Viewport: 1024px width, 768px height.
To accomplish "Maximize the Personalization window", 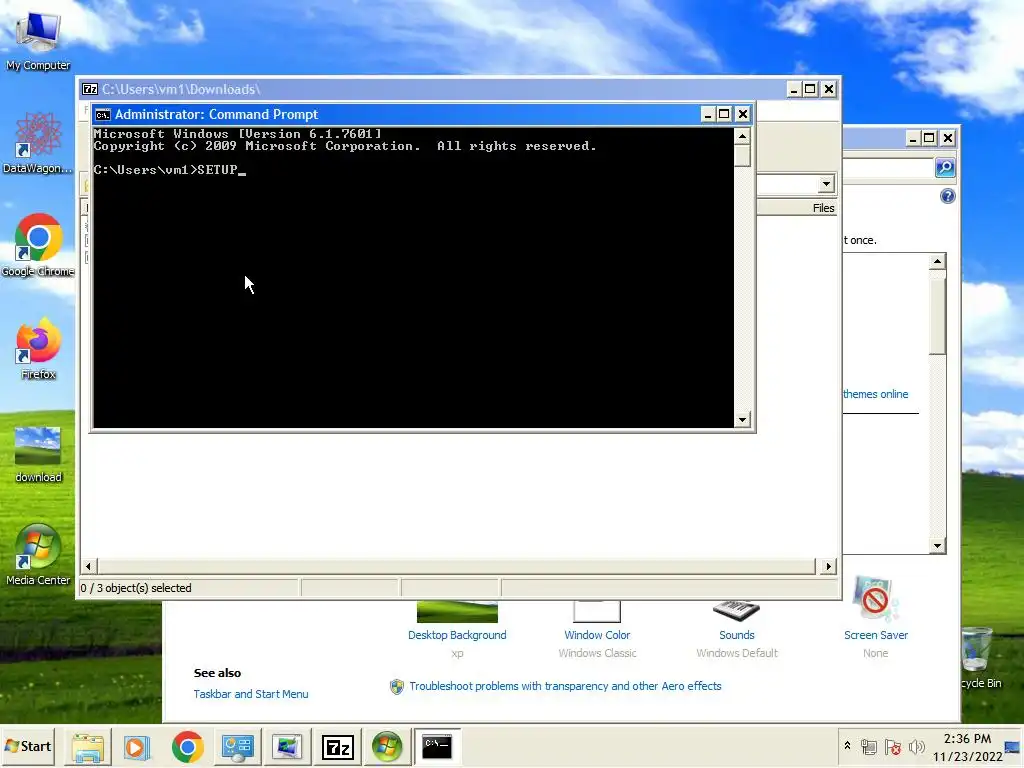I will tap(929, 138).
